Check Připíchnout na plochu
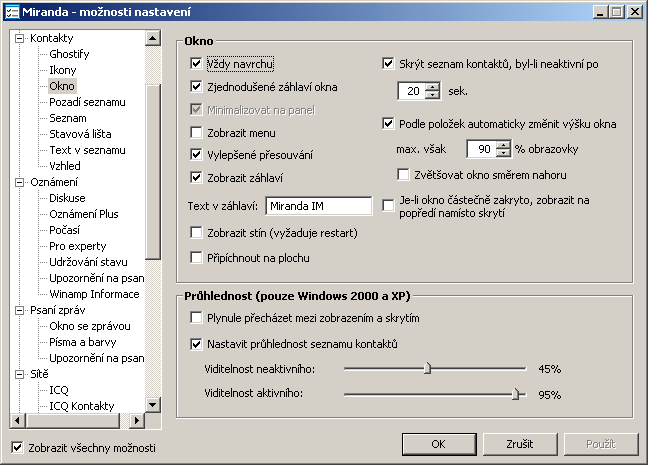Screen dimensions: 648x465 [196, 258]
